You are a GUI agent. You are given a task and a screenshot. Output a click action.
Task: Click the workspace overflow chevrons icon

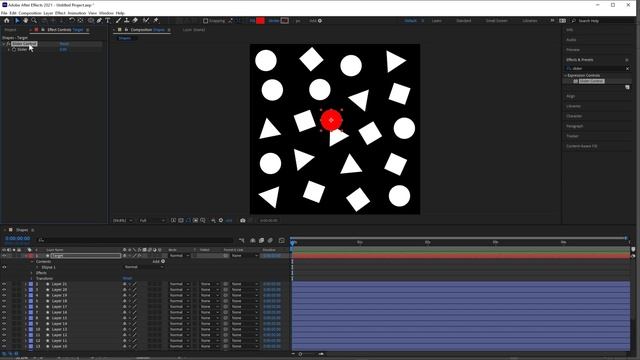pos(552,20)
